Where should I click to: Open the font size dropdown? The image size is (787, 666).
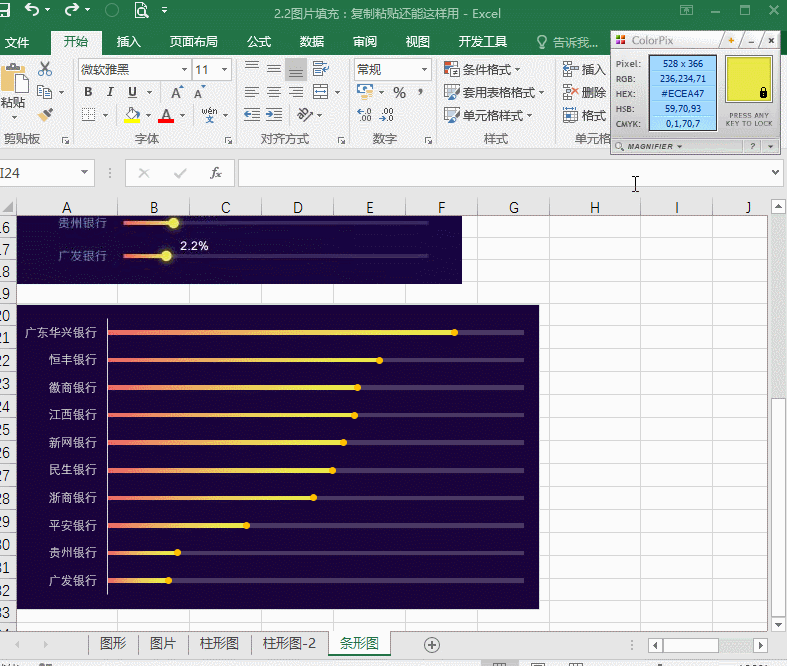click(224, 69)
